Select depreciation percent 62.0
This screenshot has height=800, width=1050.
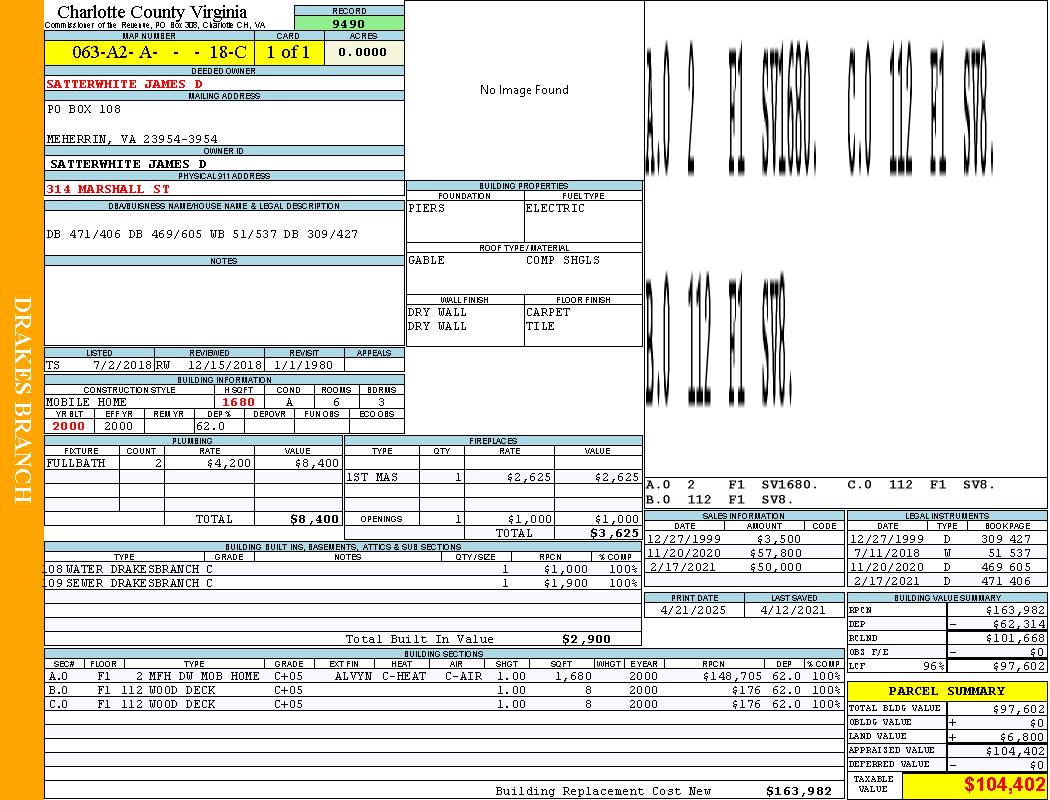[210, 426]
